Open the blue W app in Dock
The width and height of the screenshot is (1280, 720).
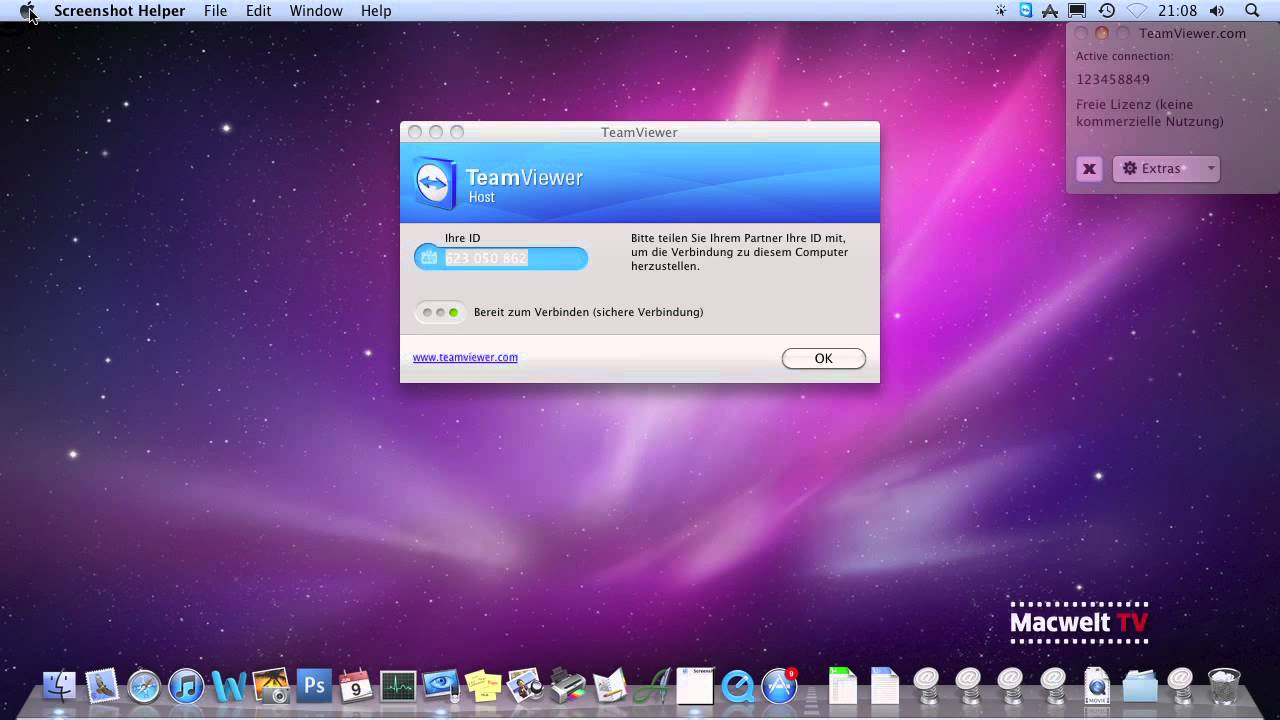coord(229,686)
